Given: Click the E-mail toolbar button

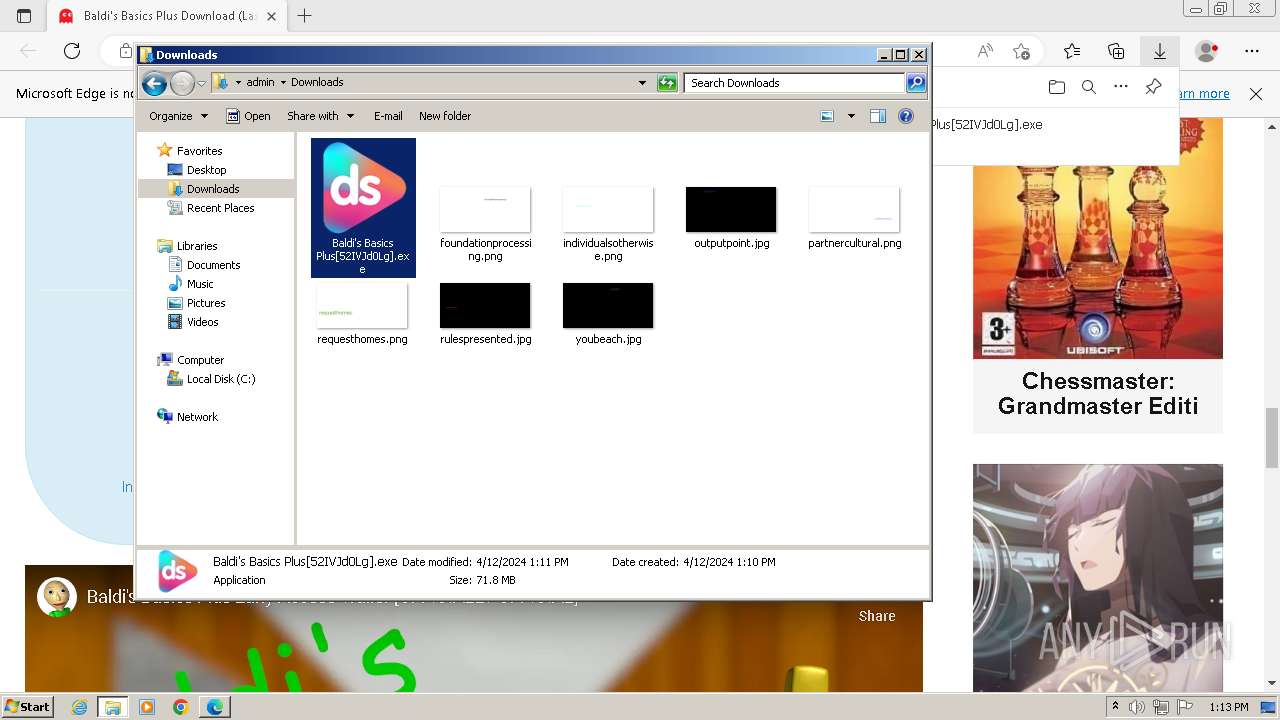Looking at the screenshot, I should 388,116.
